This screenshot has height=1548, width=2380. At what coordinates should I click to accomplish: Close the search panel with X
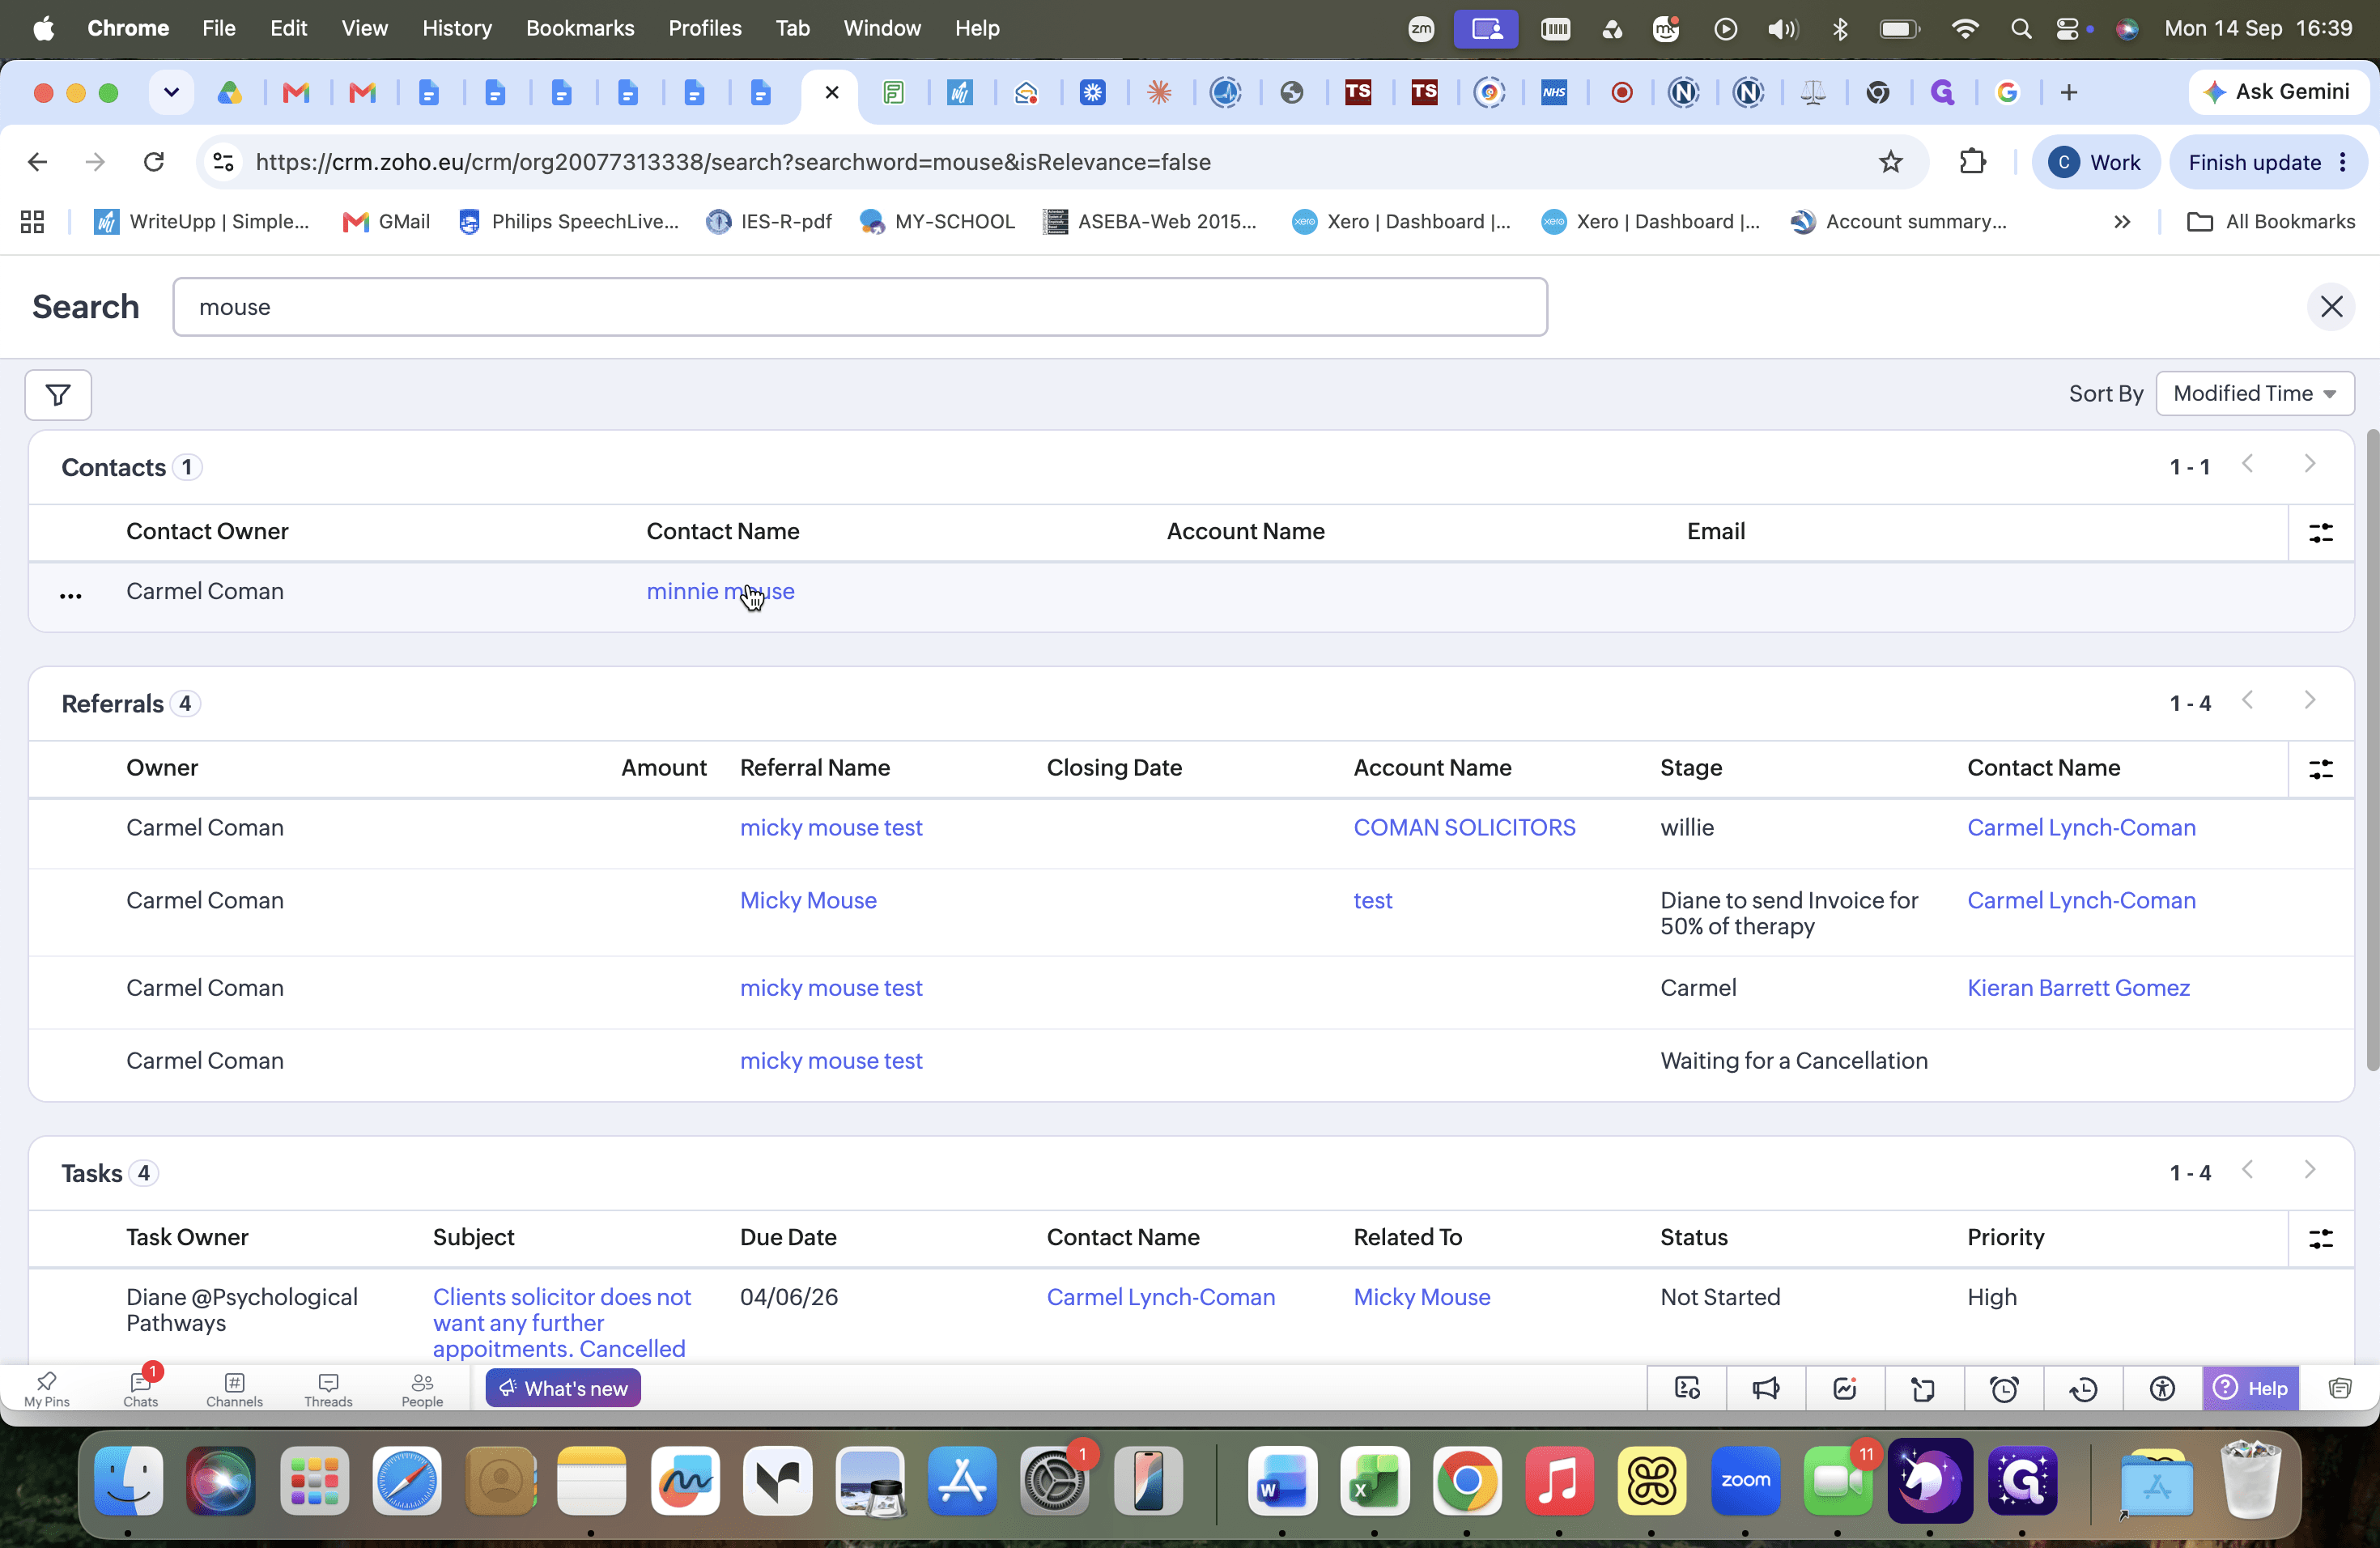[2331, 307]
